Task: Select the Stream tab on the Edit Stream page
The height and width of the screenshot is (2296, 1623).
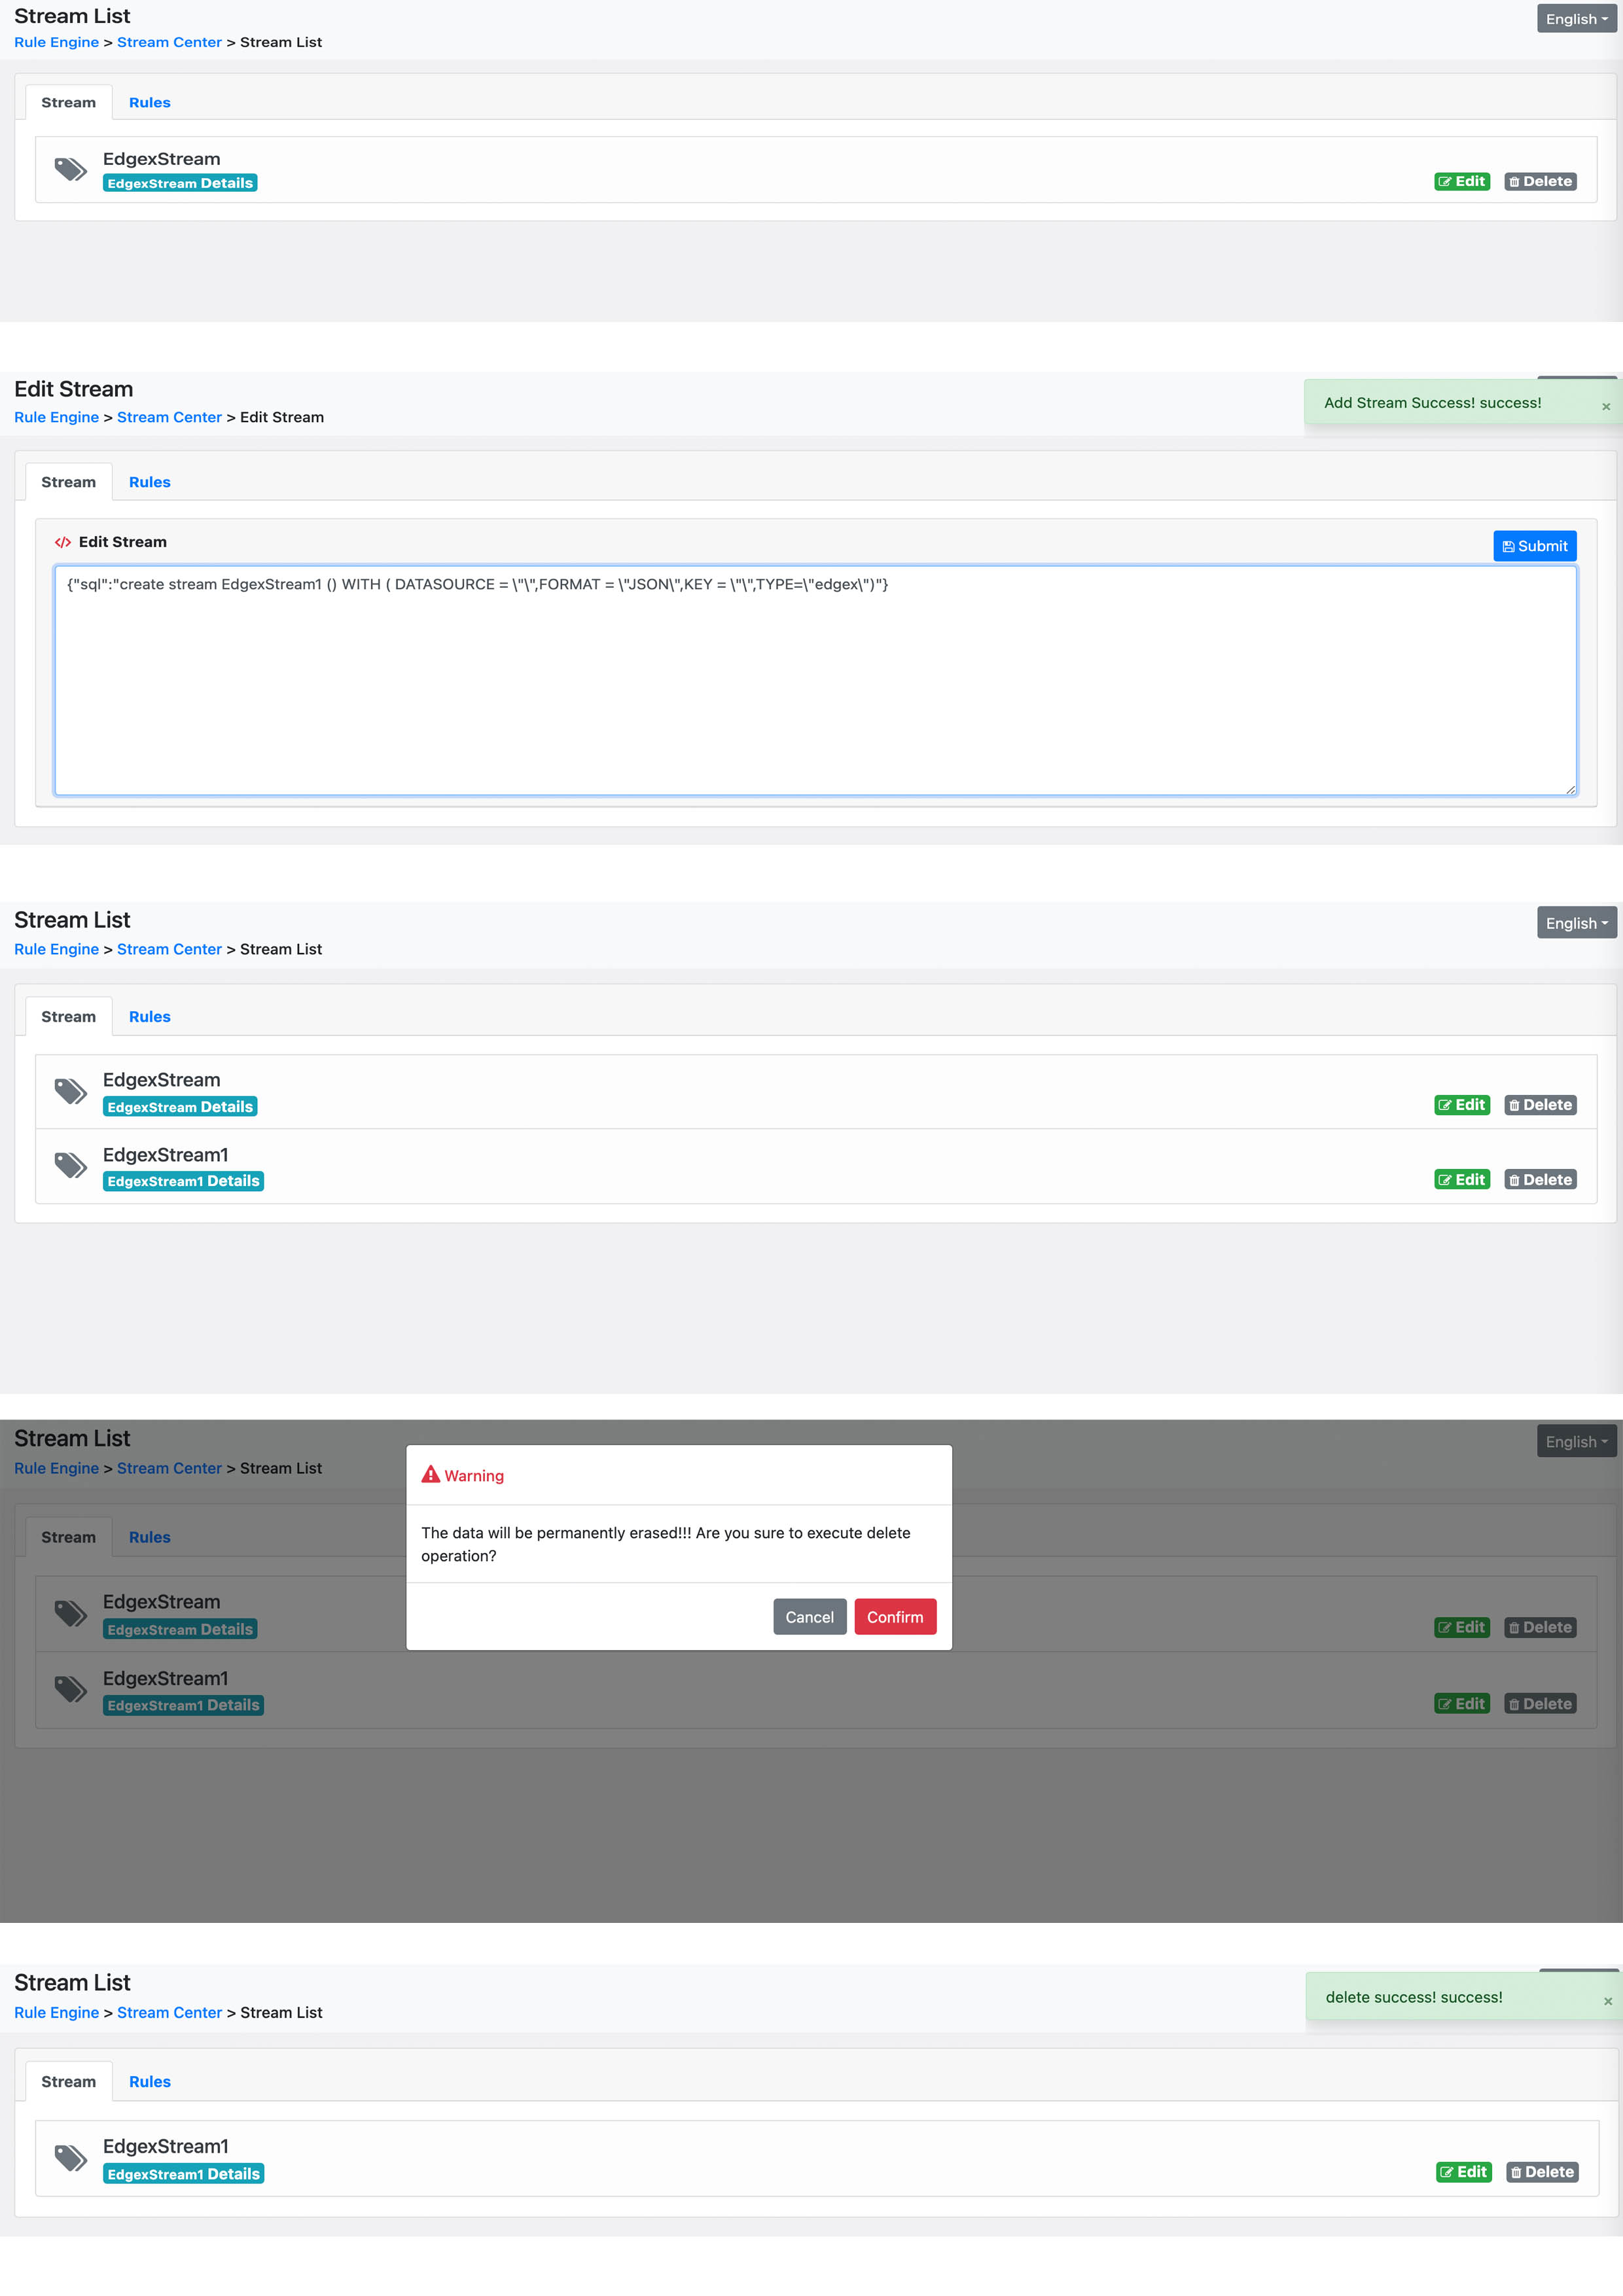Action: point(67,481)
